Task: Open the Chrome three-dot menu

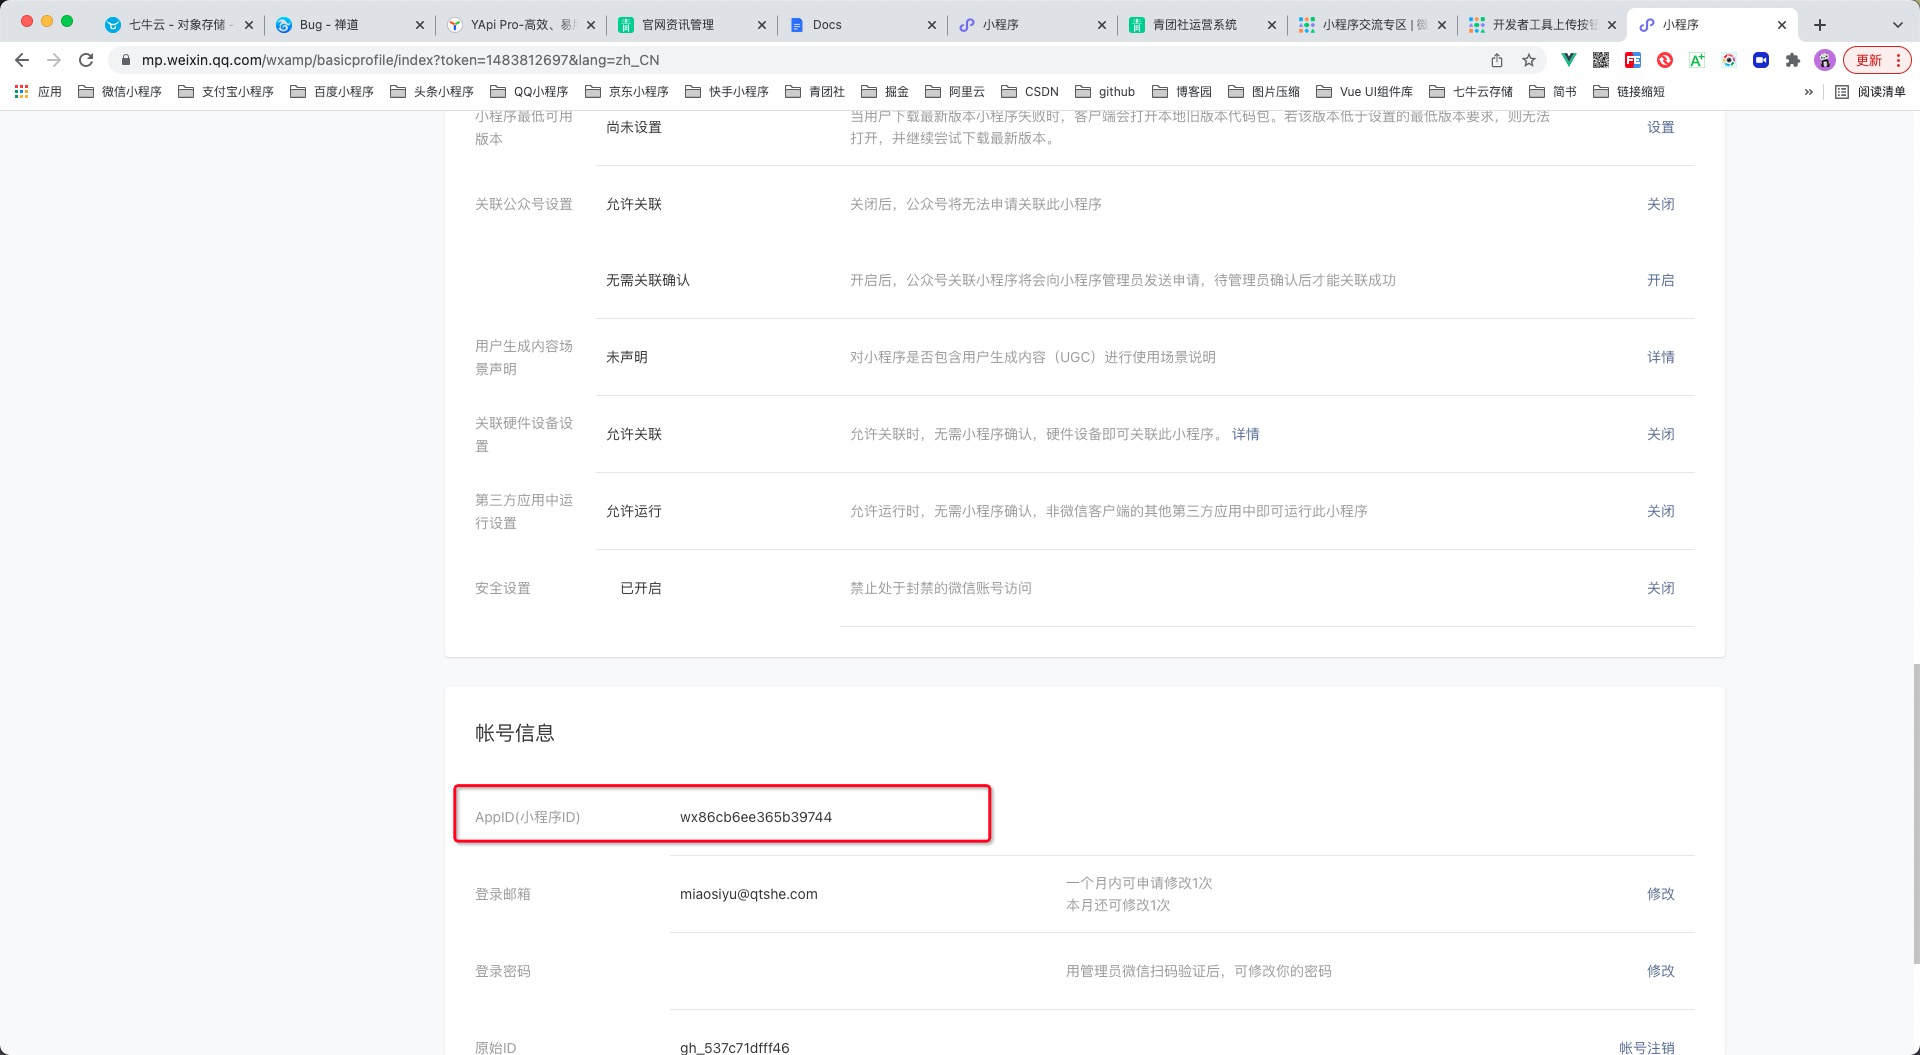Action: pos(1898,60)
